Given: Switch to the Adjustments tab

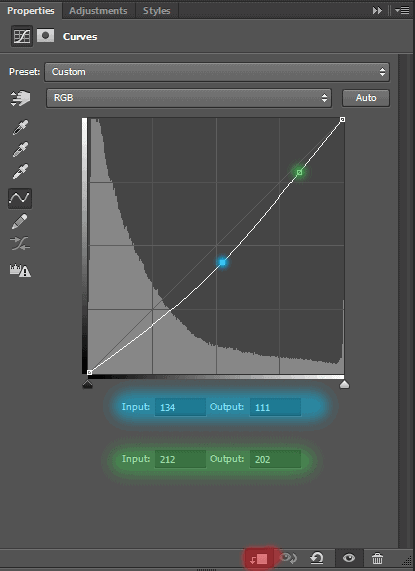Looking at the screenshot, I should pyautogui.click(x=98, y=11).
